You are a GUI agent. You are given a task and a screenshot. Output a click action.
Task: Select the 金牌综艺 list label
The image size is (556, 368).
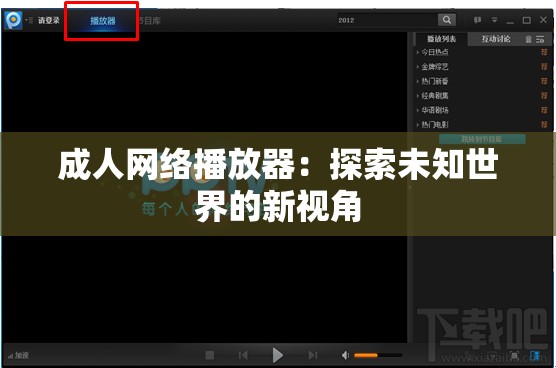(x=435, y=67)
